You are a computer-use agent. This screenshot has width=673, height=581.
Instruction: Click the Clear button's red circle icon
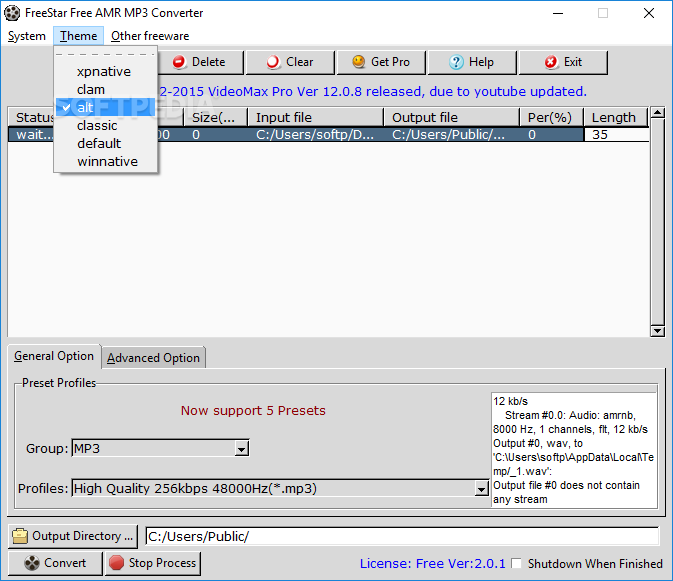click(273, 62)
